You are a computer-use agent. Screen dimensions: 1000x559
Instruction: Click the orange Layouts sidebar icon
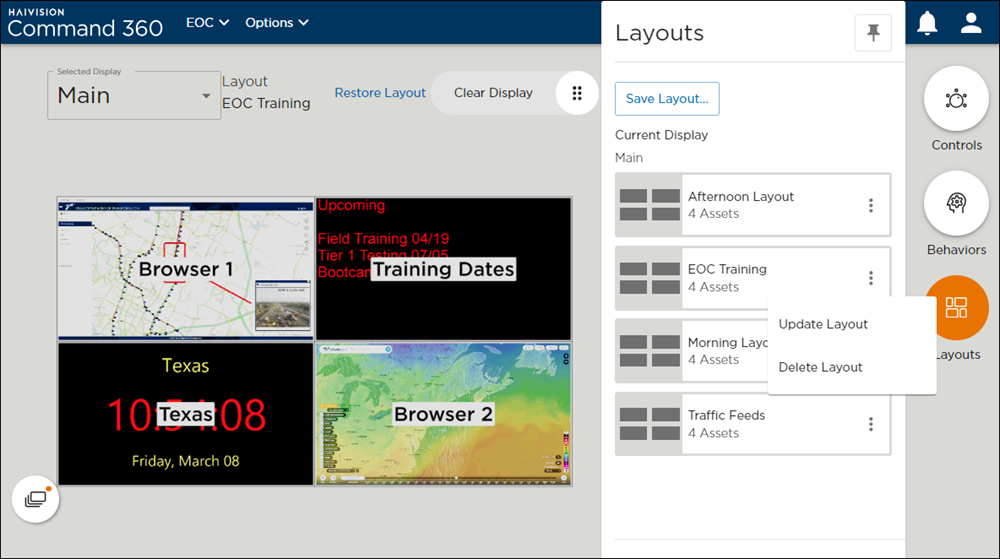click(956, 308)
